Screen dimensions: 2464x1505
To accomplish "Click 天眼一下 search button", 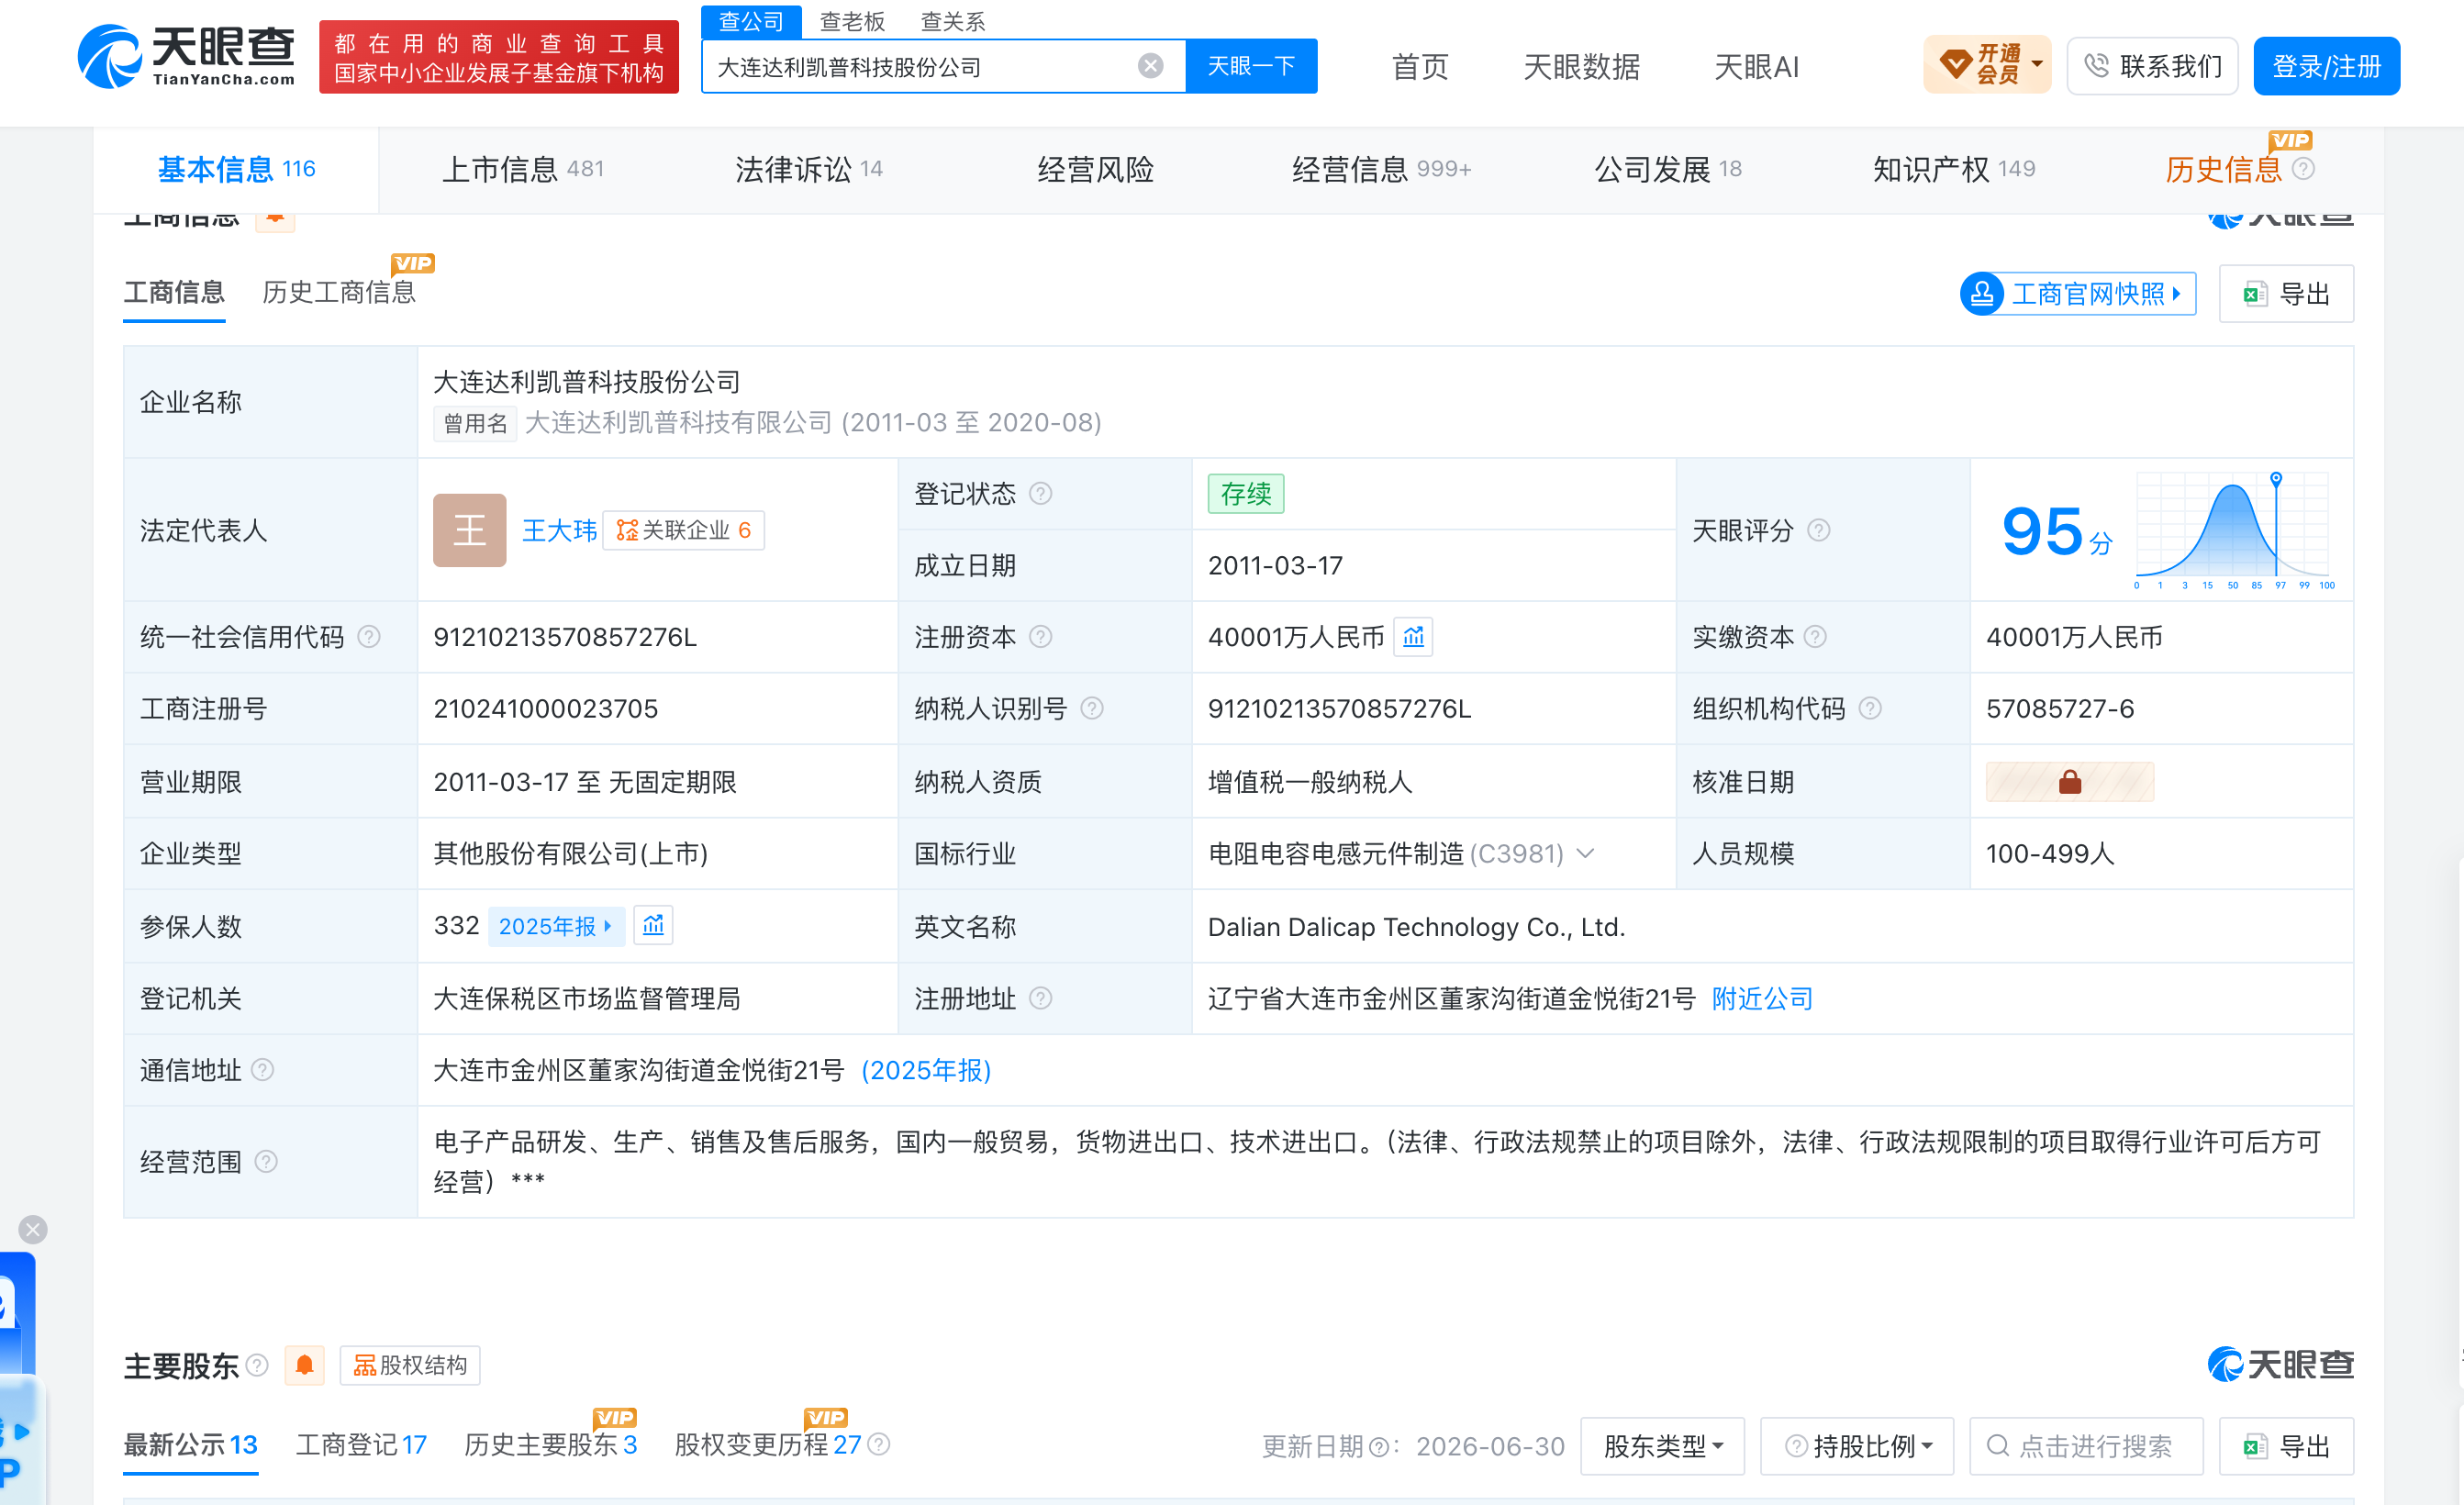I will tap(1251, 66).
